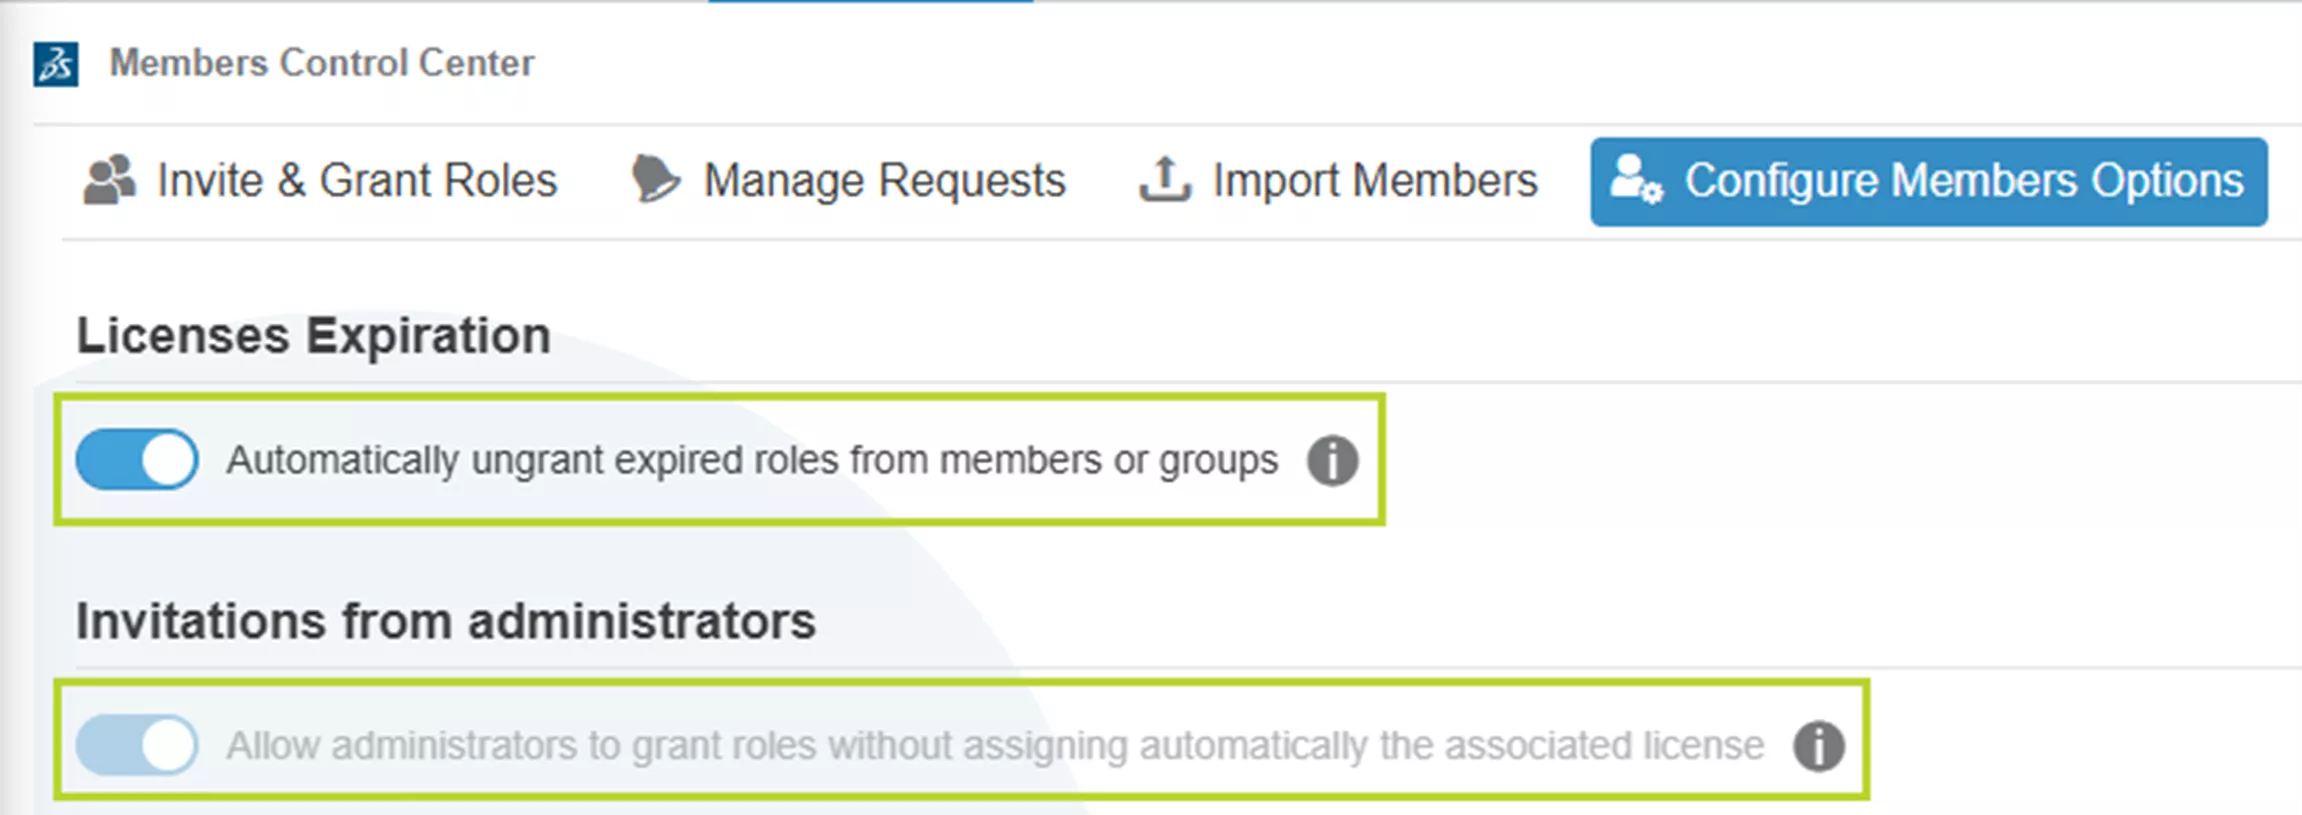This screenshot has width=2302, height=815.
Task: Click the blue indicator bar at top edge
Action: coord(870,2)
